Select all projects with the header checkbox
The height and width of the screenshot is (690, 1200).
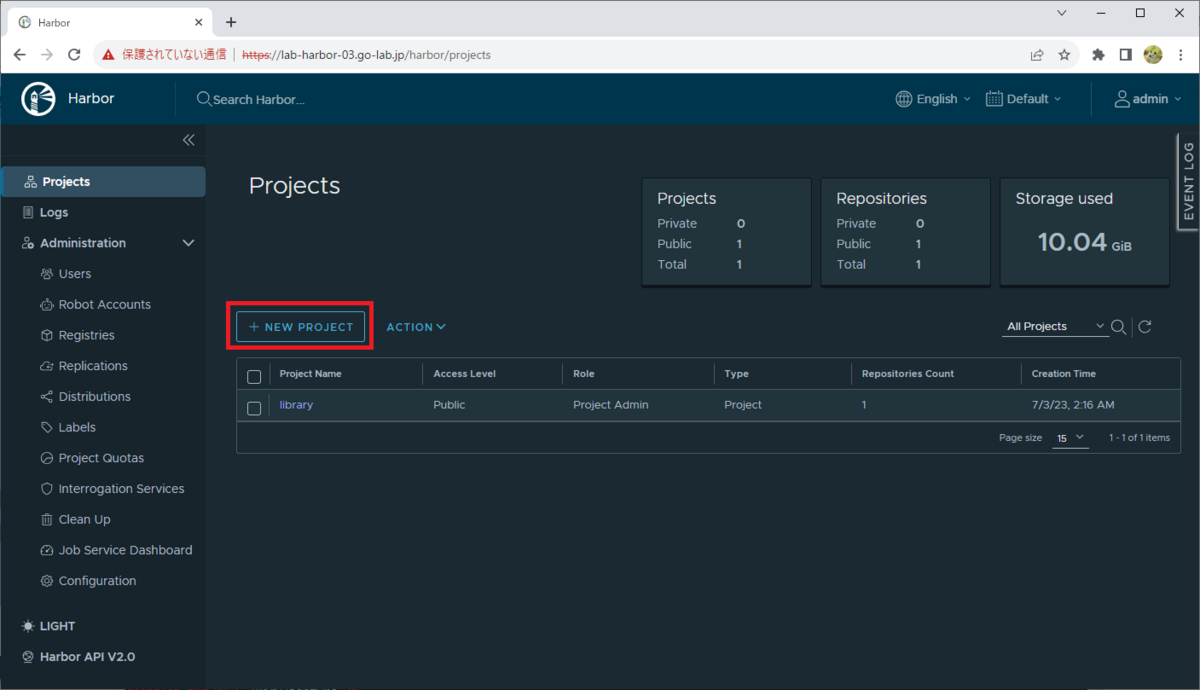pos(254,377)
